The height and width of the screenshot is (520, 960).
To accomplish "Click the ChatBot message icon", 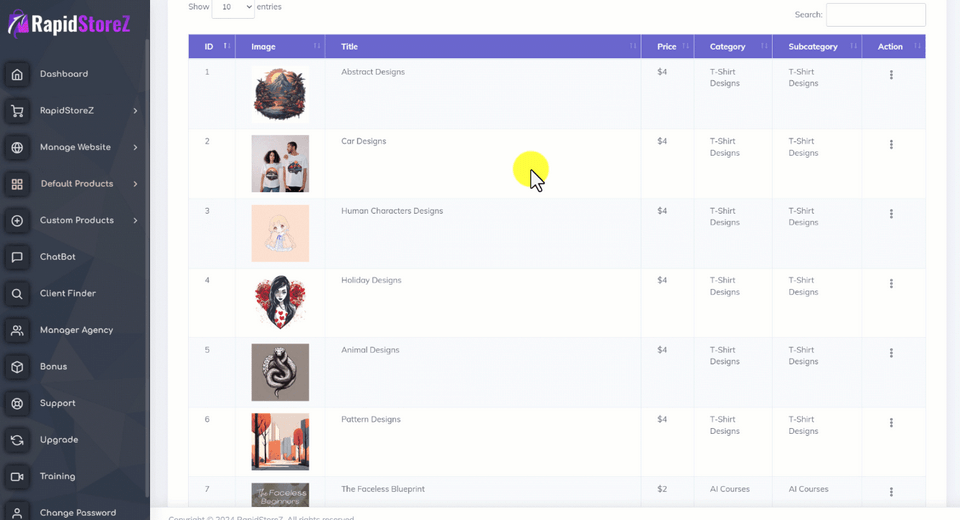I will click(x=17, y=257).
